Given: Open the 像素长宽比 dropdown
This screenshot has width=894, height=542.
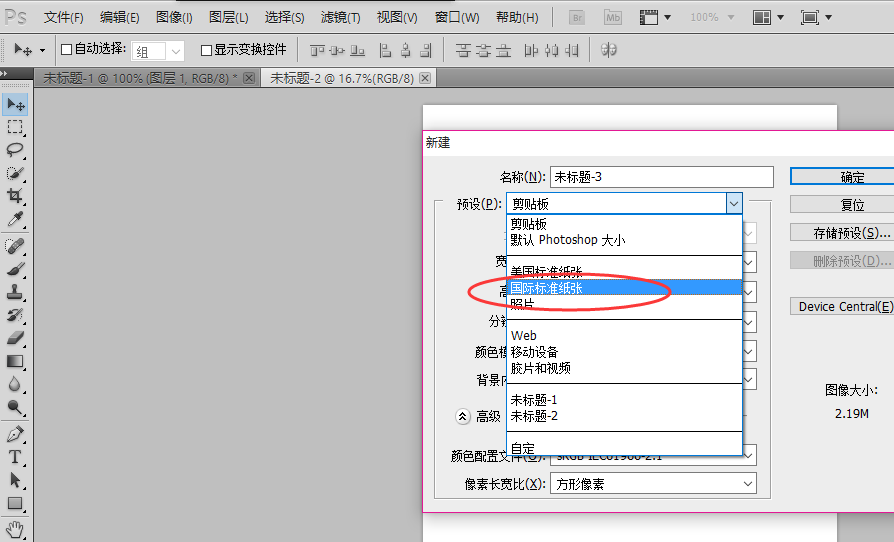Looking at the screenshot, I should tap(653, 484).
